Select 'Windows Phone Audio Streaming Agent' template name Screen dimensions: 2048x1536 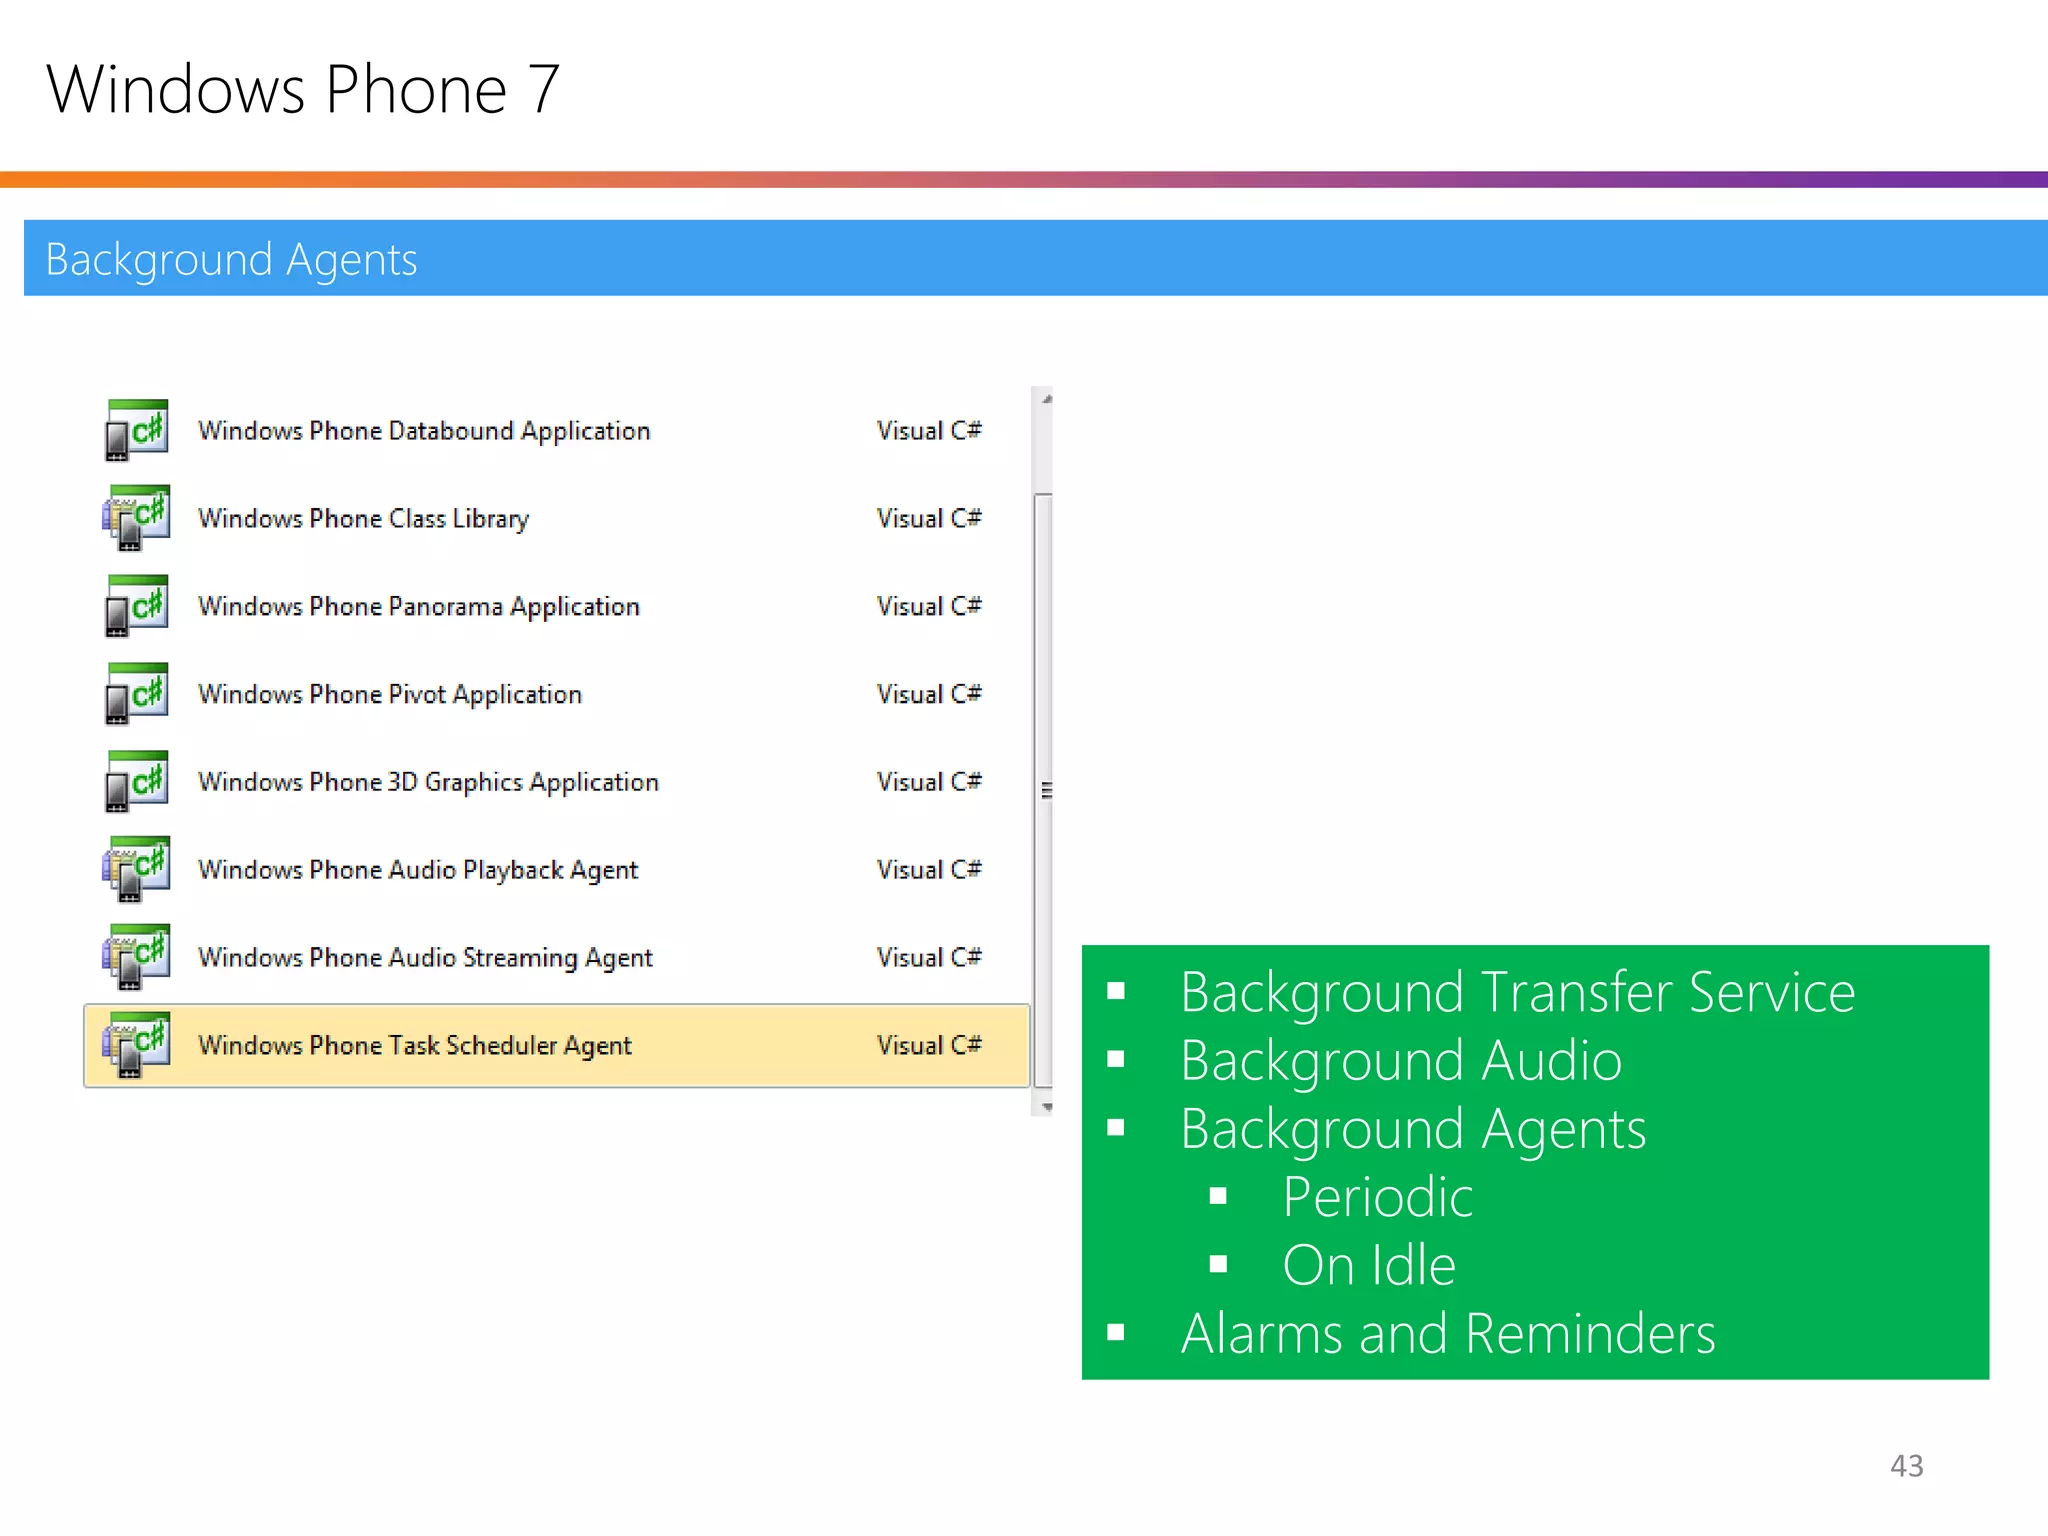point(425,958)
